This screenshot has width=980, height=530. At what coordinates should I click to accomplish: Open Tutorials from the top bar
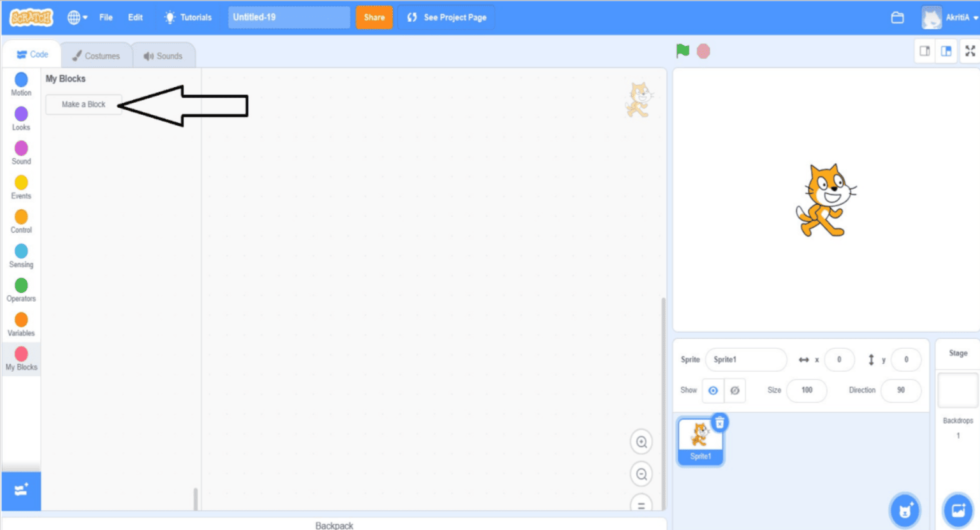188,18
